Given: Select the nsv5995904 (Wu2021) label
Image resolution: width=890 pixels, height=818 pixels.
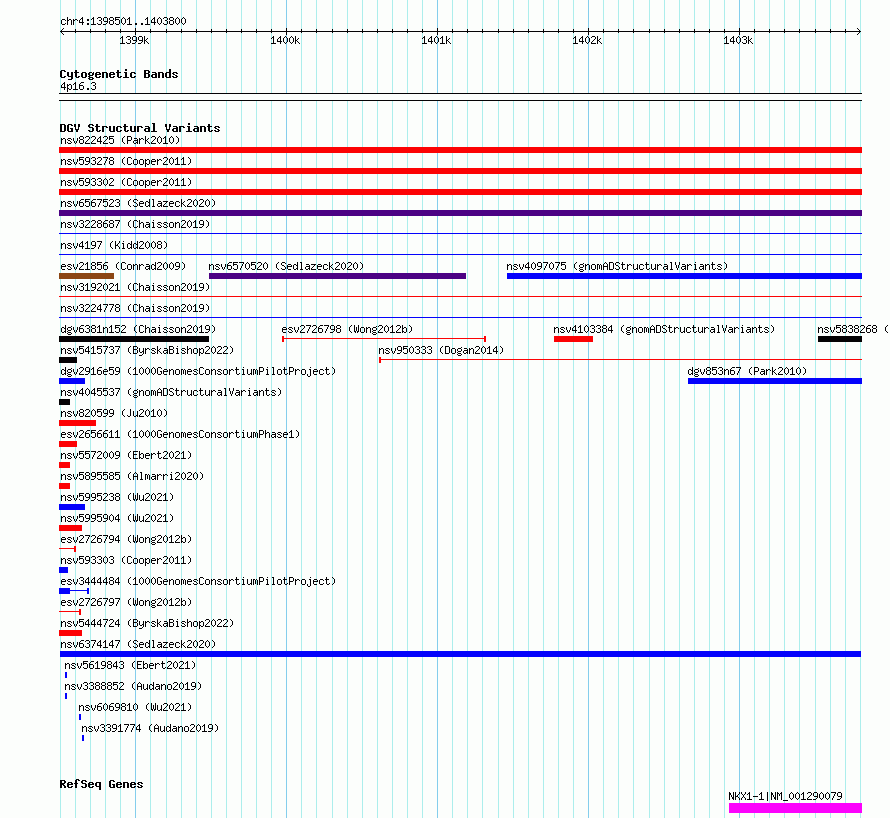Looking at the screenshot, I should pos(117,518).
